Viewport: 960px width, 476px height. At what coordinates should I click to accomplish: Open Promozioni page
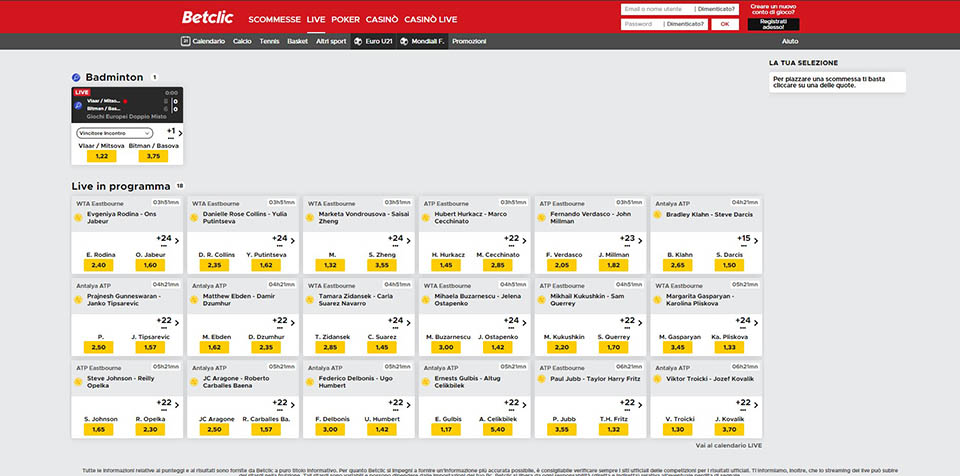[x=469, y=42]
